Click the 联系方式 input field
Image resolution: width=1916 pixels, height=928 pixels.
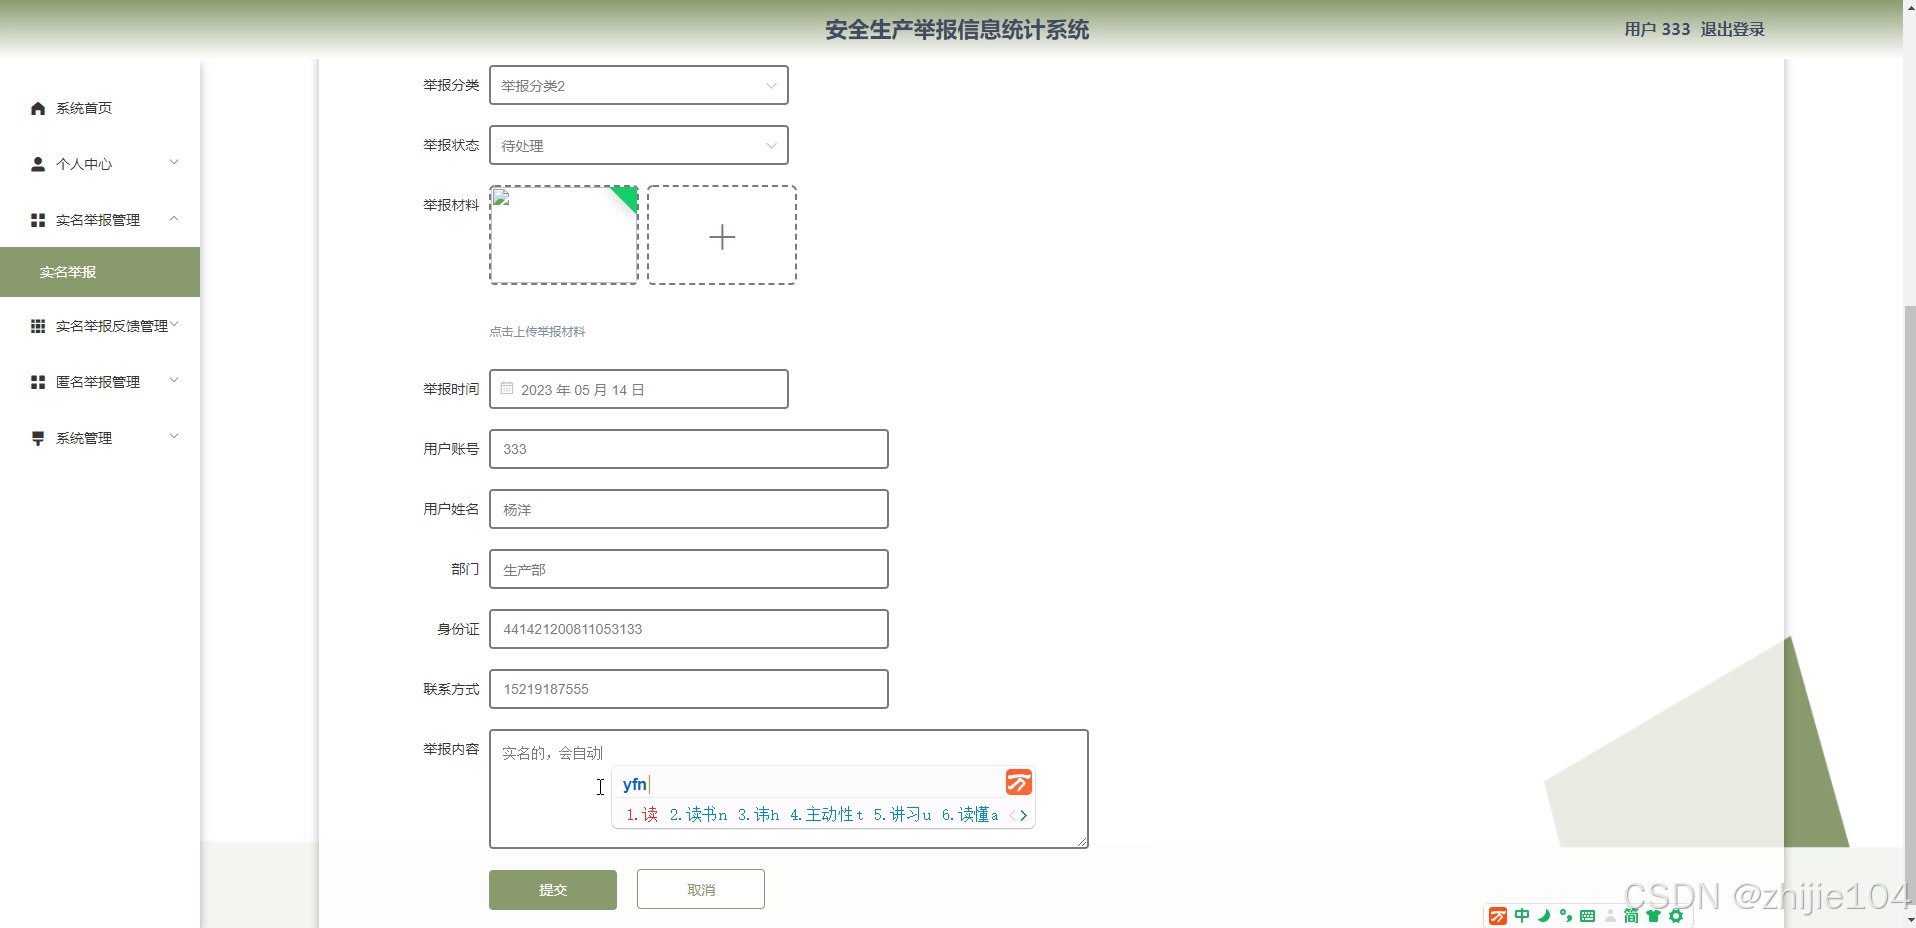pyautogui.click(x=688, y=689)
